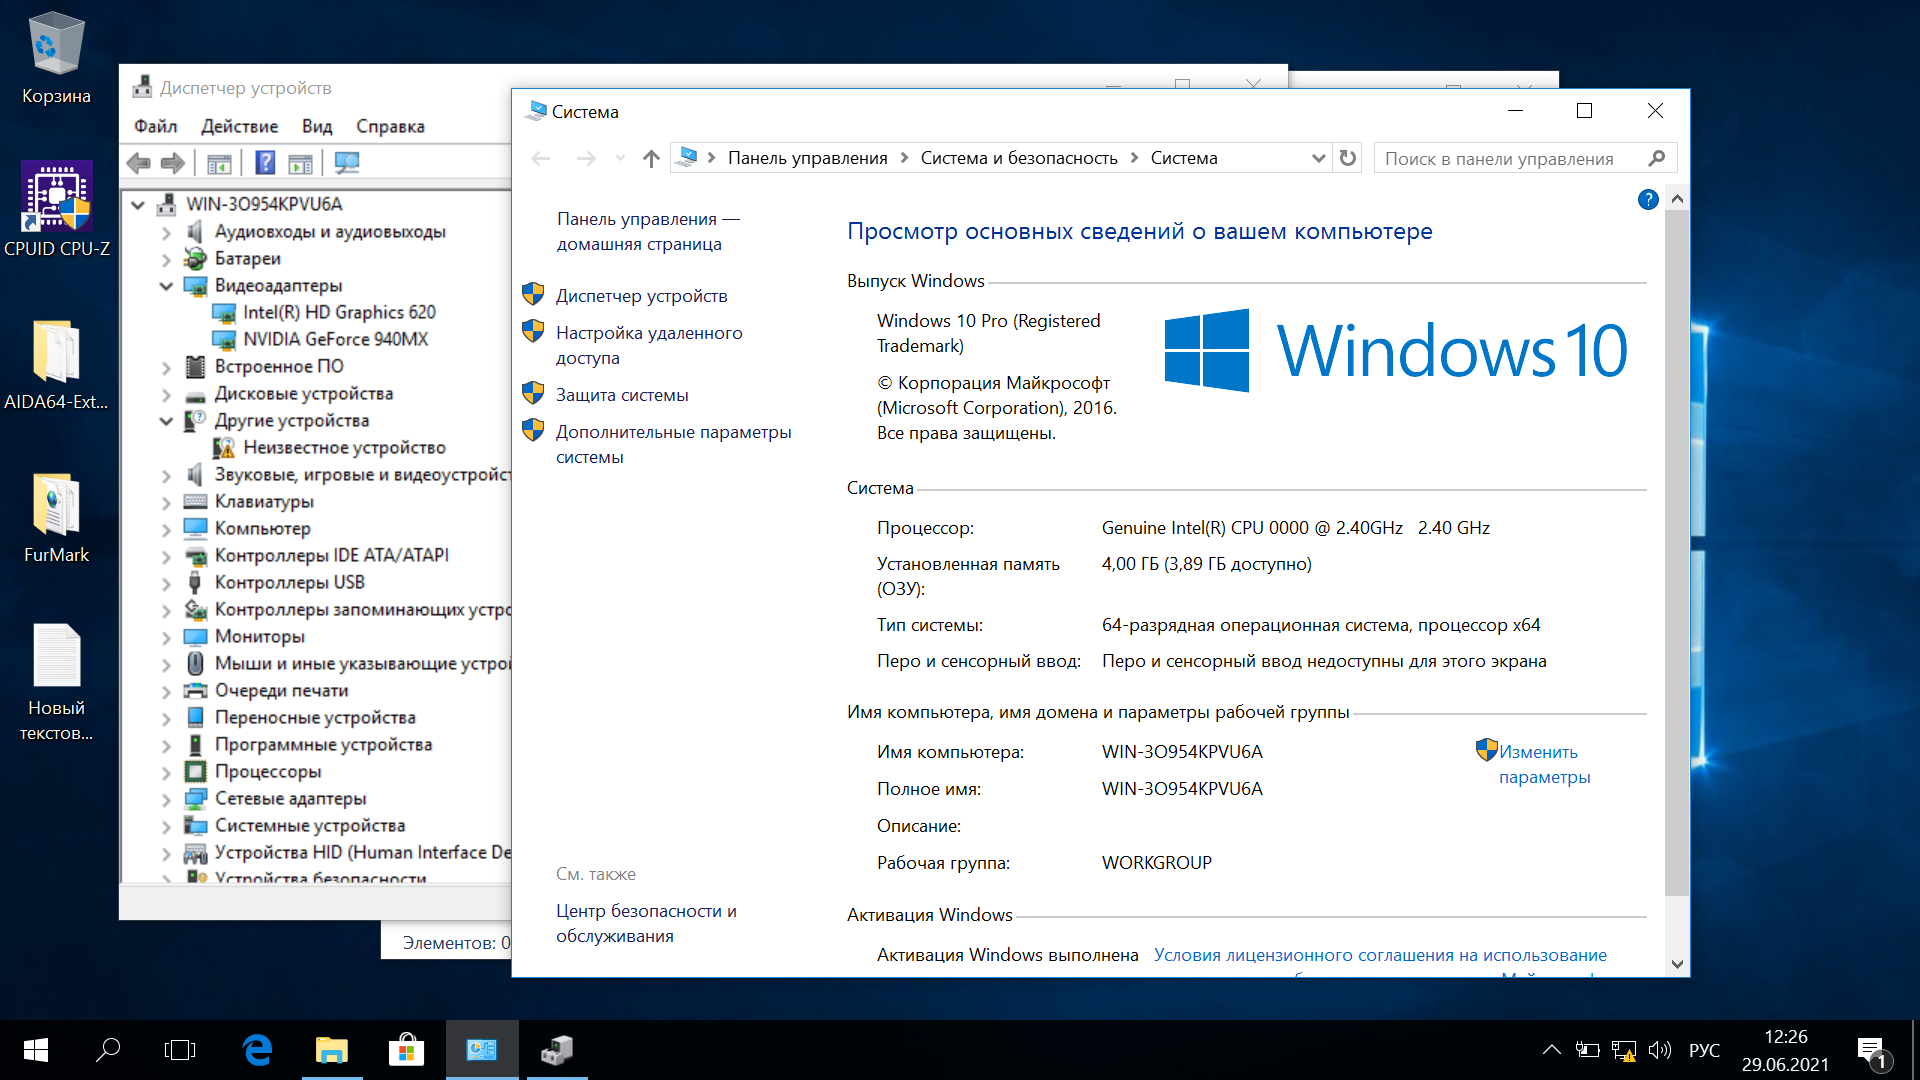Switch to Control Panel taskbar button

[482, 1050]
